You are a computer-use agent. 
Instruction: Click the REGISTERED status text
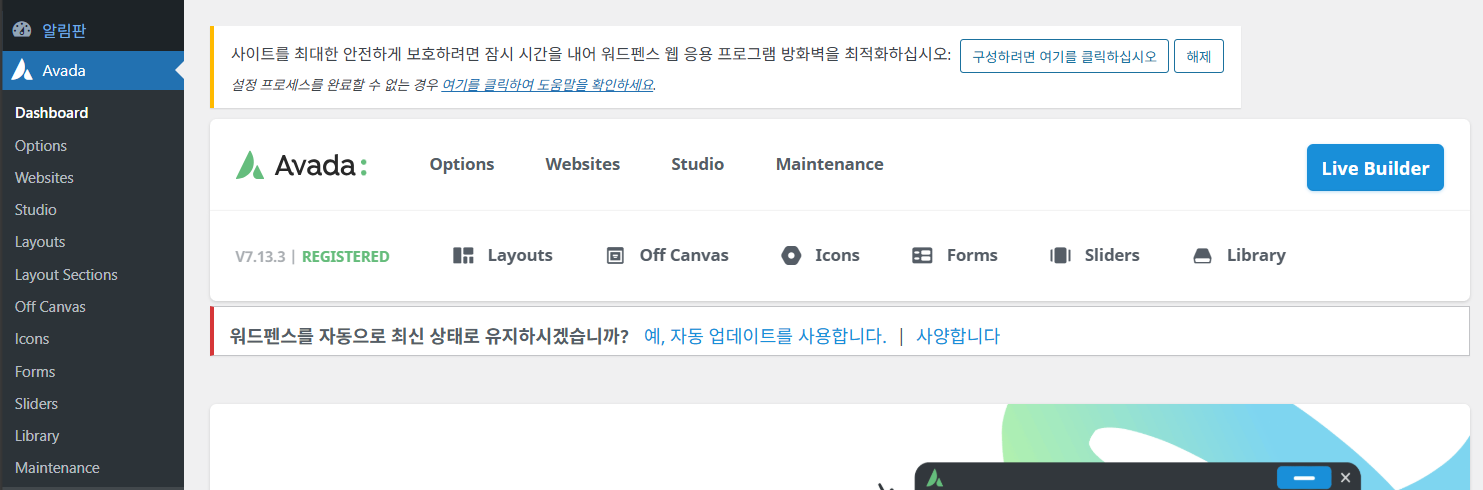coord(346,256)
